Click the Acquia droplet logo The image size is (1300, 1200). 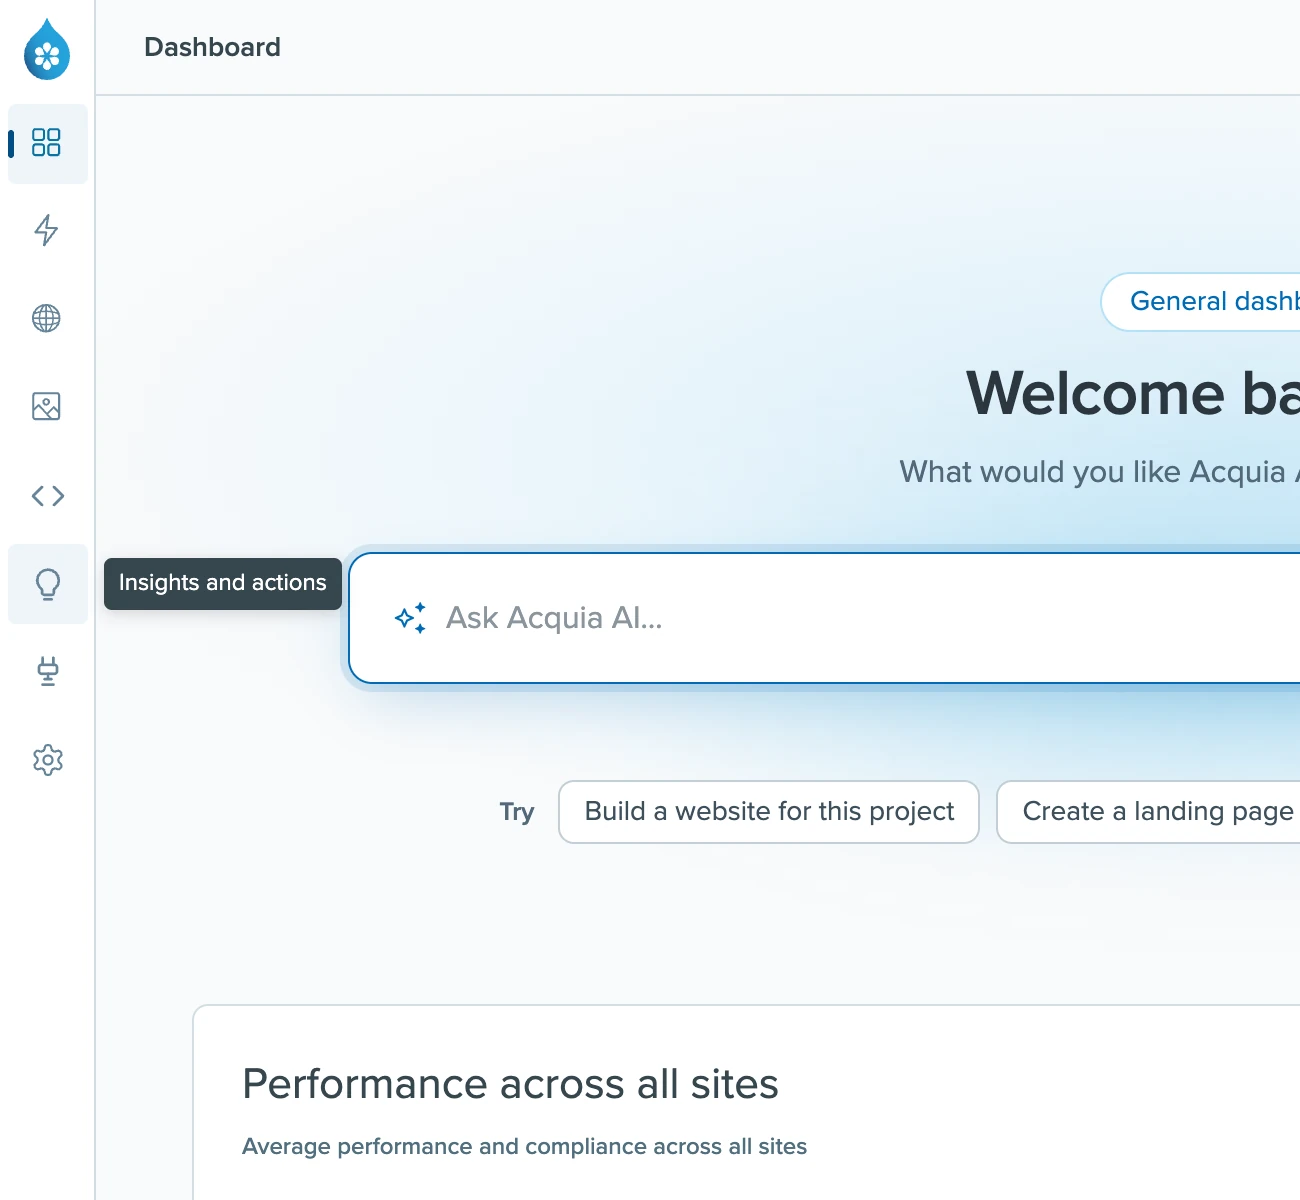(x=47, y=49)
